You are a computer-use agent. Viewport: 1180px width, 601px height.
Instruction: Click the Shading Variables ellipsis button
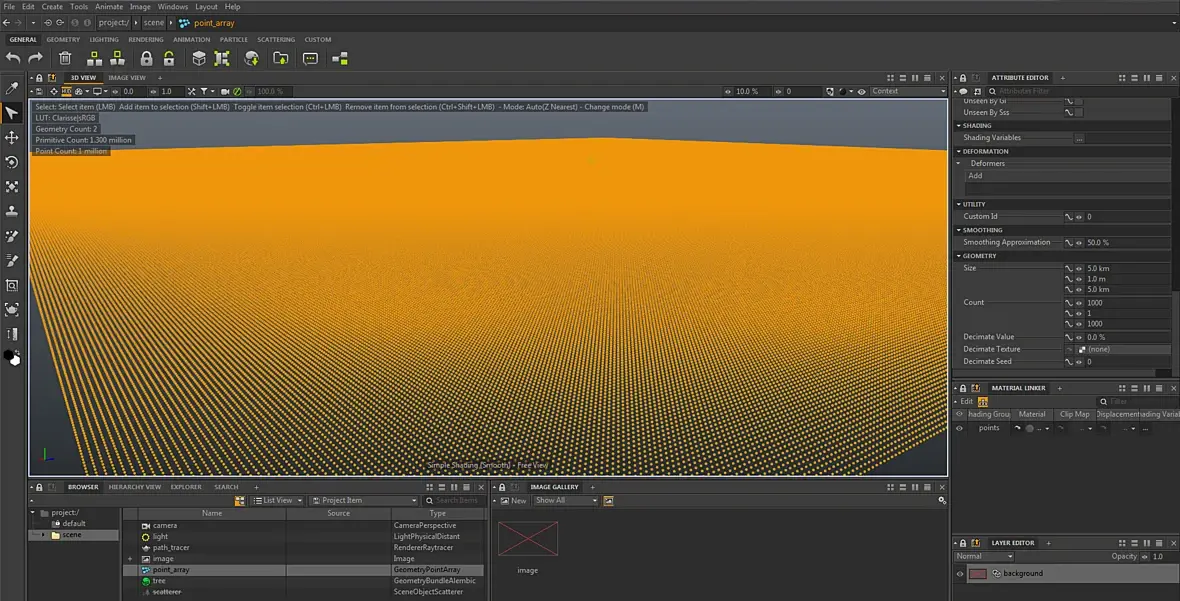click(1079, 138)
